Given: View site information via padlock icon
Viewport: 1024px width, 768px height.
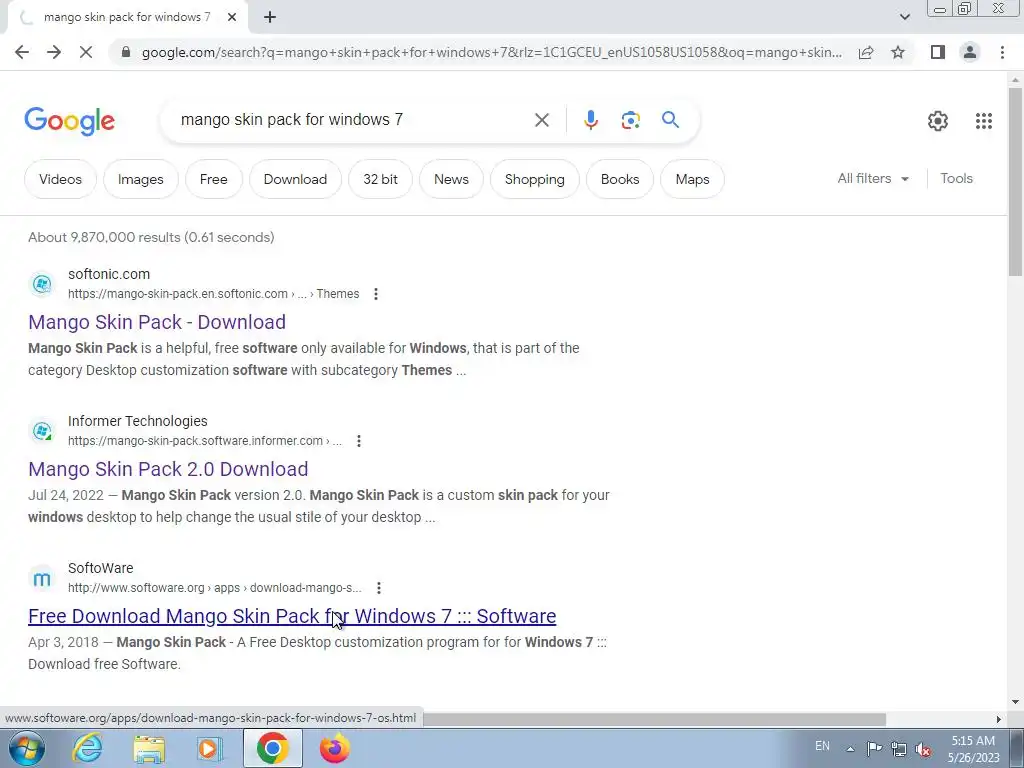Looking at the screenshot, I should click(x=126, y=52).
